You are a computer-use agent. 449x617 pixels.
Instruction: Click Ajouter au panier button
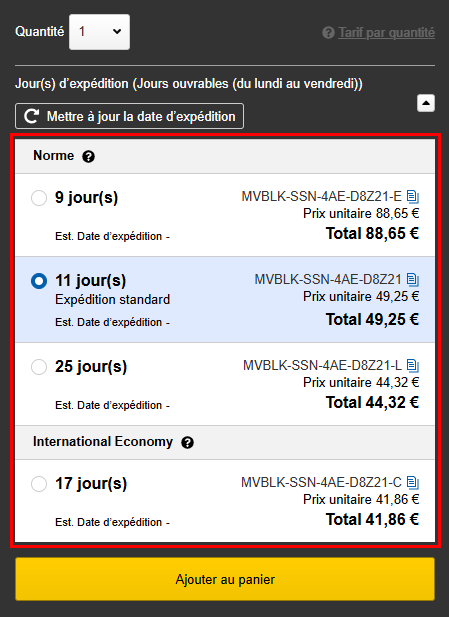click(x=225, y=579)
